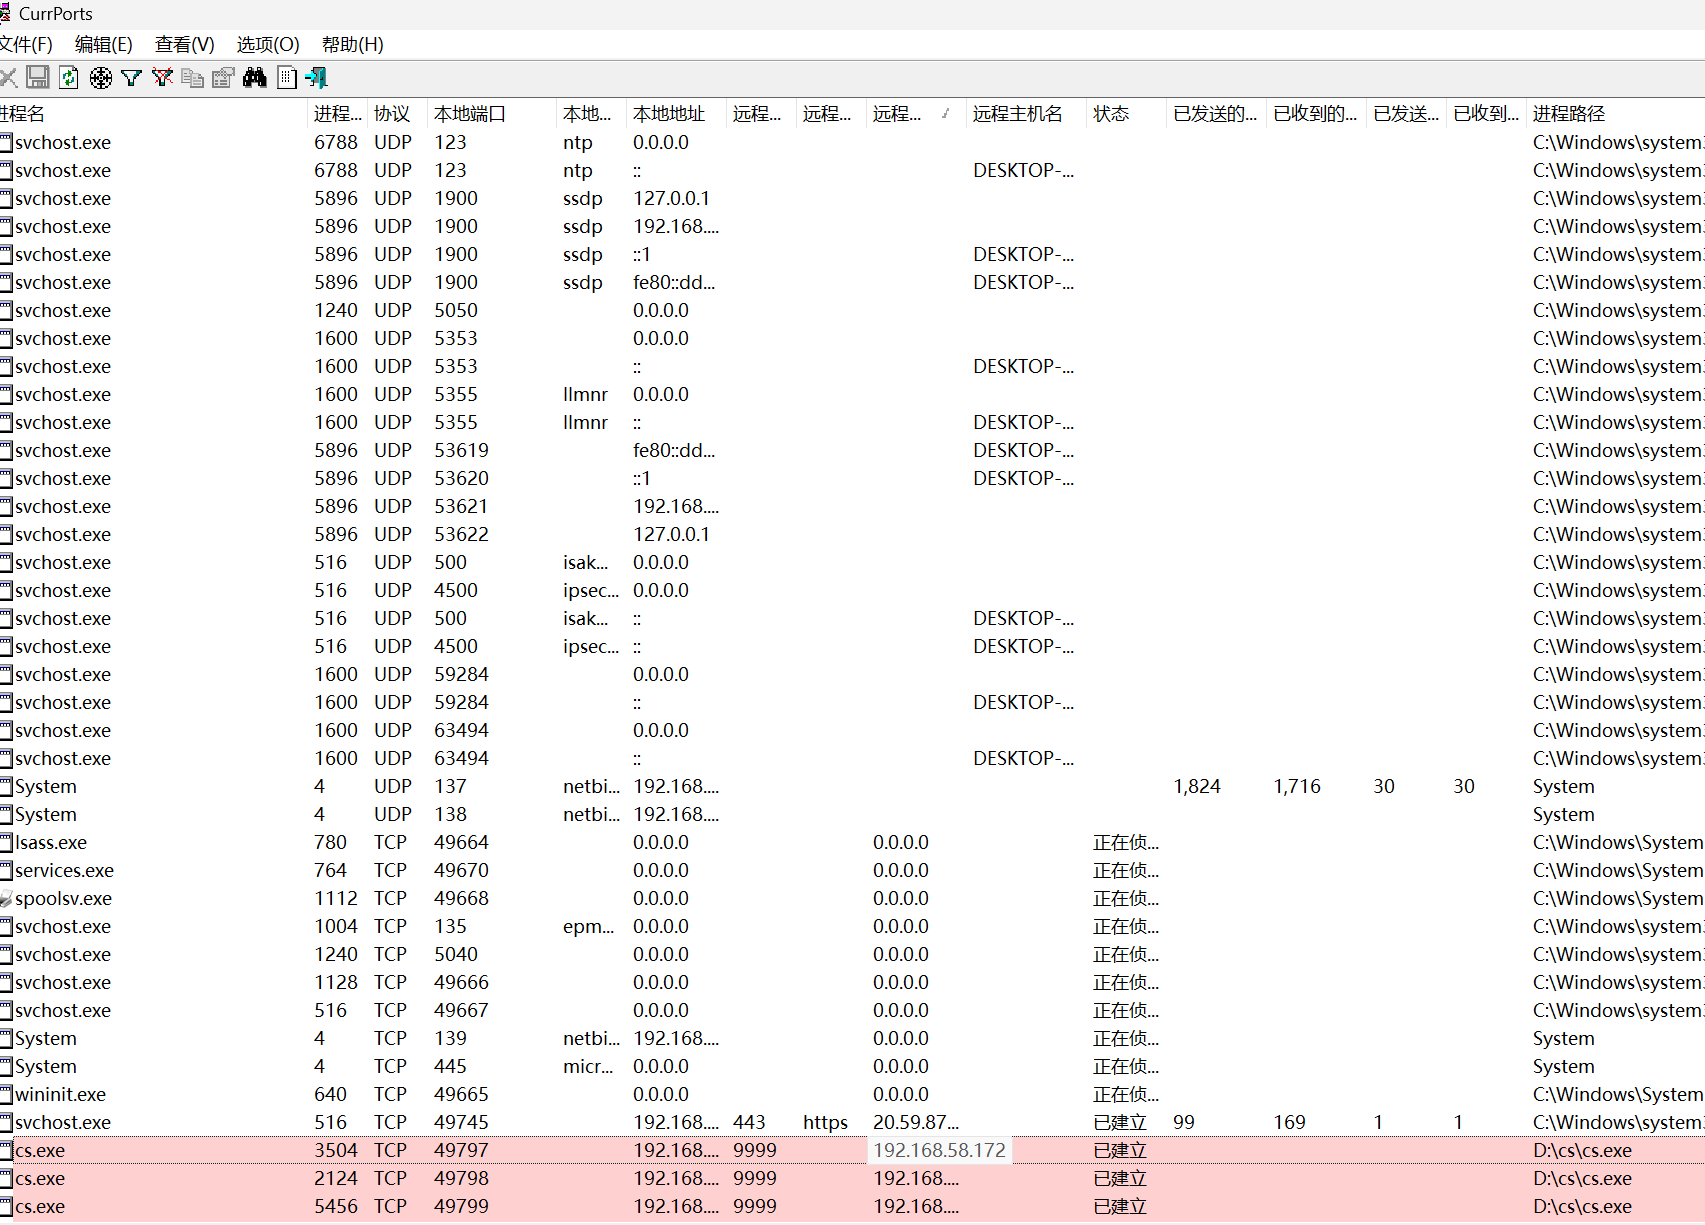1705x1225 pixels.
Task: Open the filter funnel icon
Action: tap(131, 77)
